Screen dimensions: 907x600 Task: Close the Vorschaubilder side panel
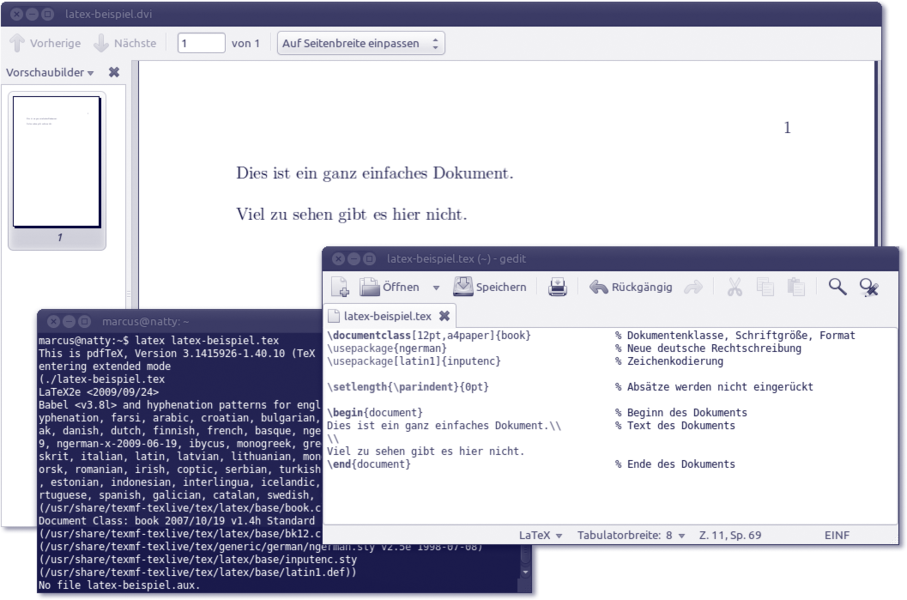tap(114, 72)
